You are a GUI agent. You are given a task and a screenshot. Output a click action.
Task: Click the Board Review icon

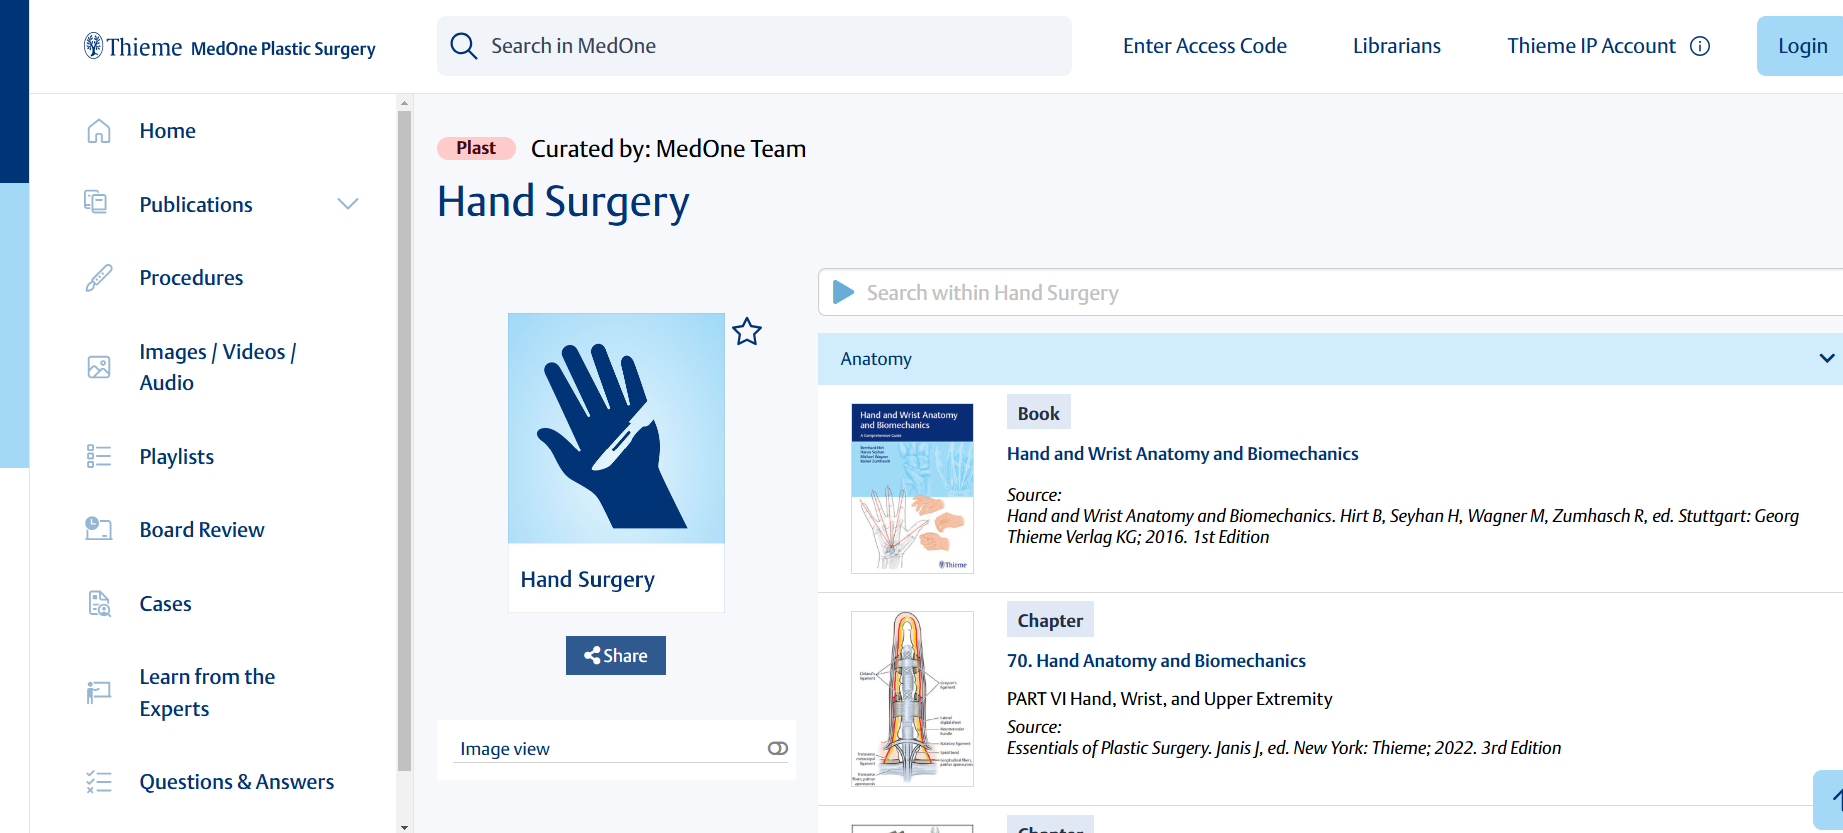(99, 529)
